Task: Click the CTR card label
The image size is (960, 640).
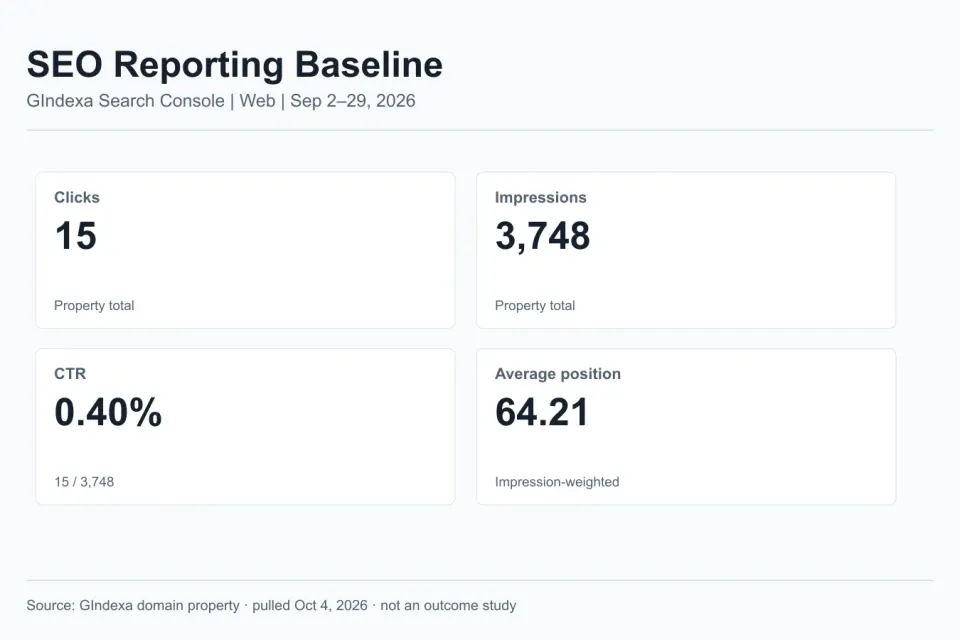Action: coord(70,374)
